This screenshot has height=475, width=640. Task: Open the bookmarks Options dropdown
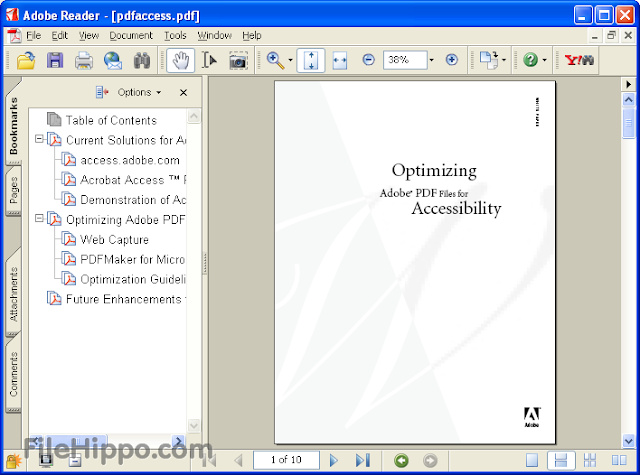pyautogui.click(x=139, y=93)
